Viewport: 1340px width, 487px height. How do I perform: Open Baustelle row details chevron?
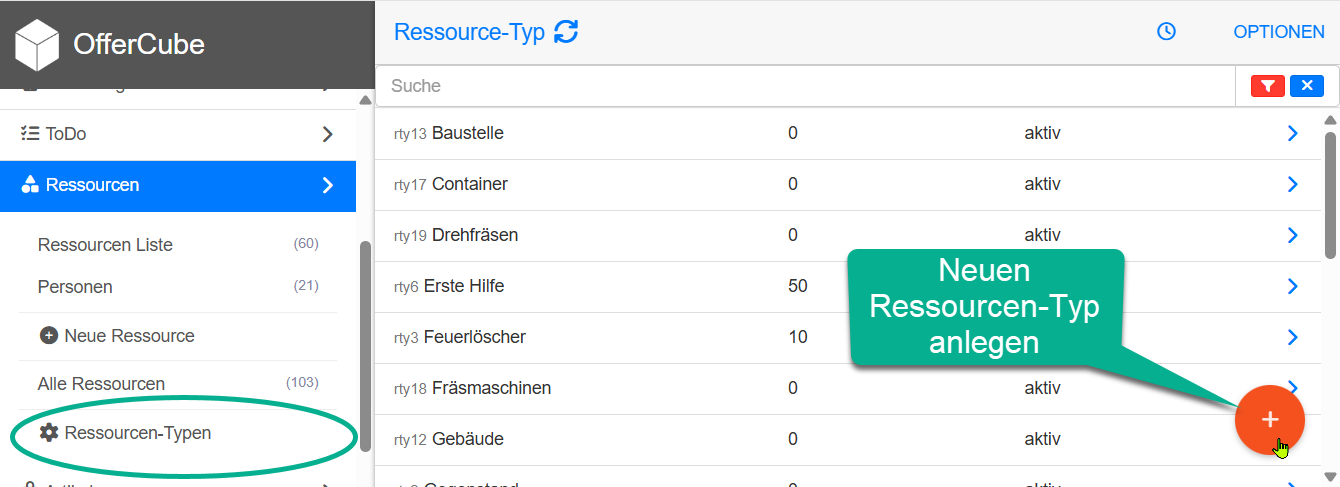[x=1292, y=133]
